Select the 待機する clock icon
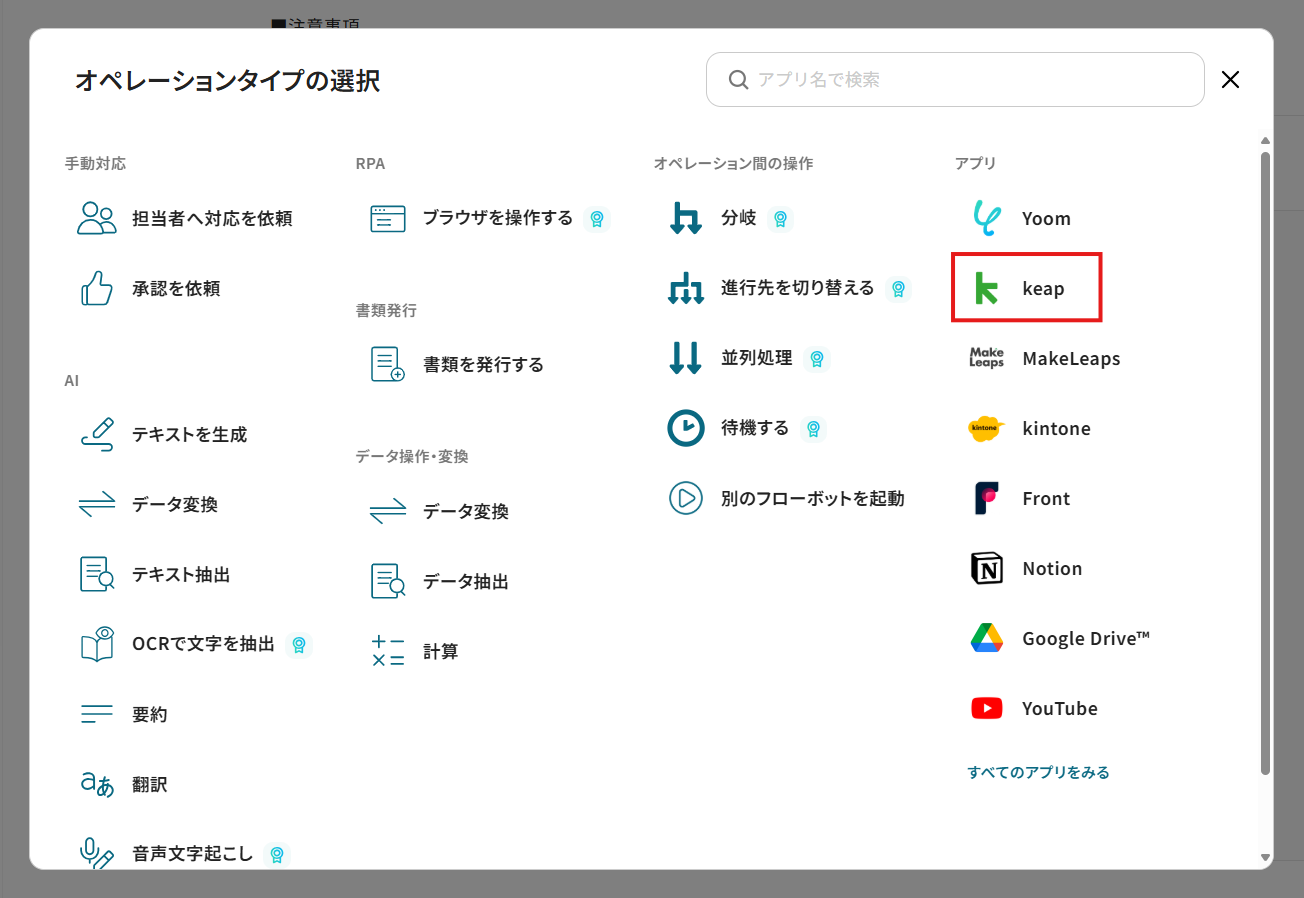 pos(686,428)
